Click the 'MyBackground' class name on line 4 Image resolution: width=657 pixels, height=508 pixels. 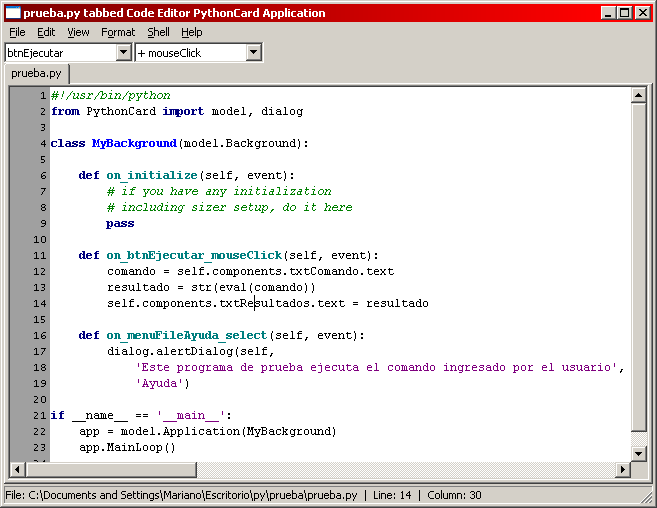point(134,143)
